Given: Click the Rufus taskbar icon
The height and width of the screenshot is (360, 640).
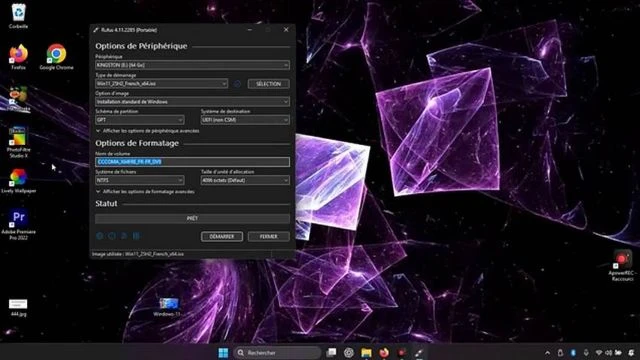Looking at the screenshot, I should click(419, 353).
